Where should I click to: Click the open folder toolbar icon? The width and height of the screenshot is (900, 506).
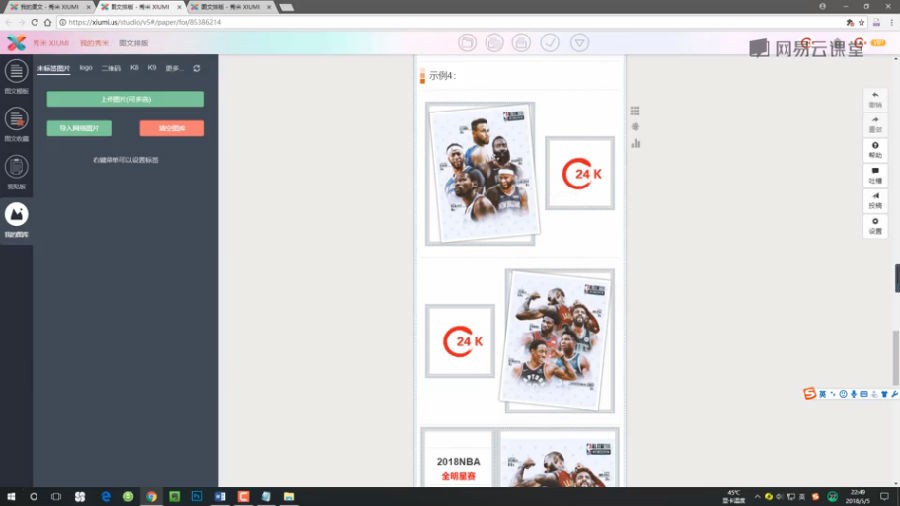pyautogui.click(x=467, y=42)
